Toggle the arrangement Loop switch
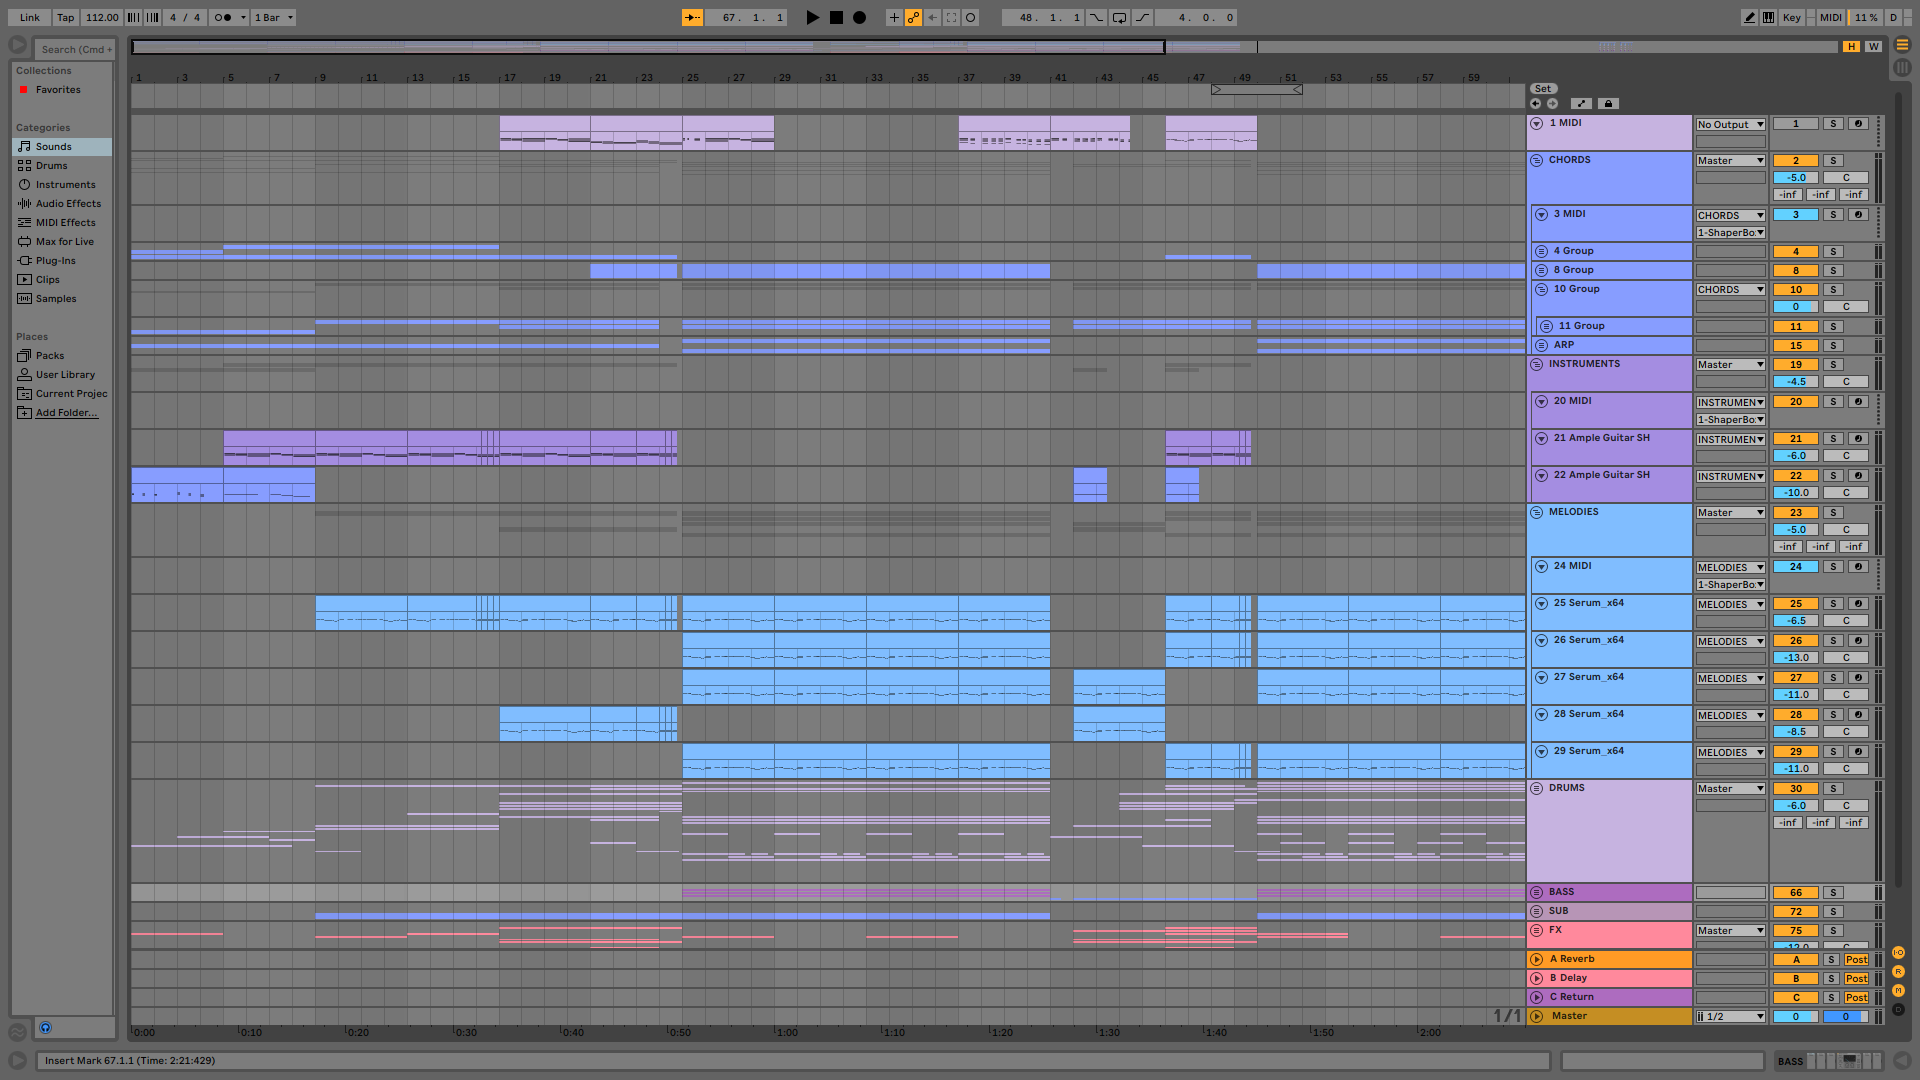Screen dimensions: 1920x1080 1119,17
